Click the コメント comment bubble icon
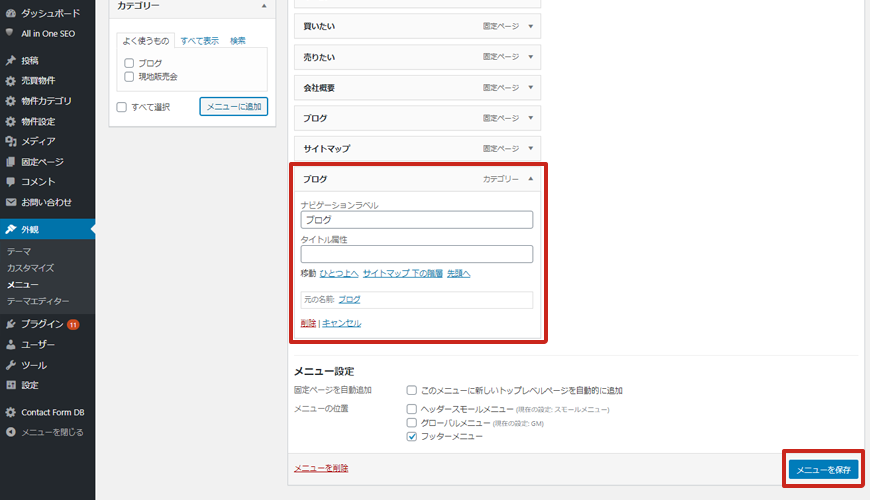870x500 pixels. pyautogui.click(x=10, y=182)
